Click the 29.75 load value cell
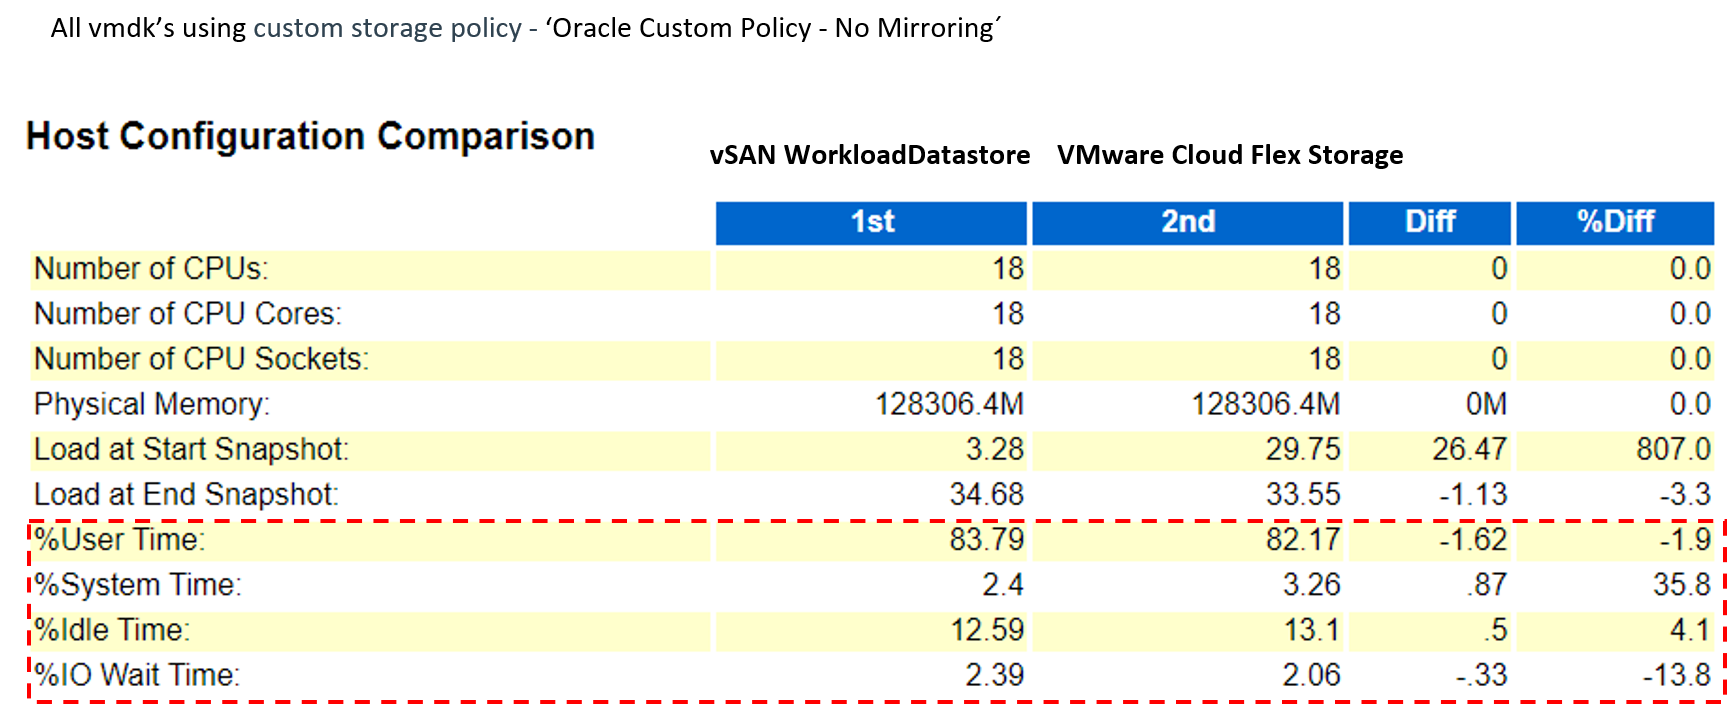Screen dimensions: 1735x714 pos(1302,450)
